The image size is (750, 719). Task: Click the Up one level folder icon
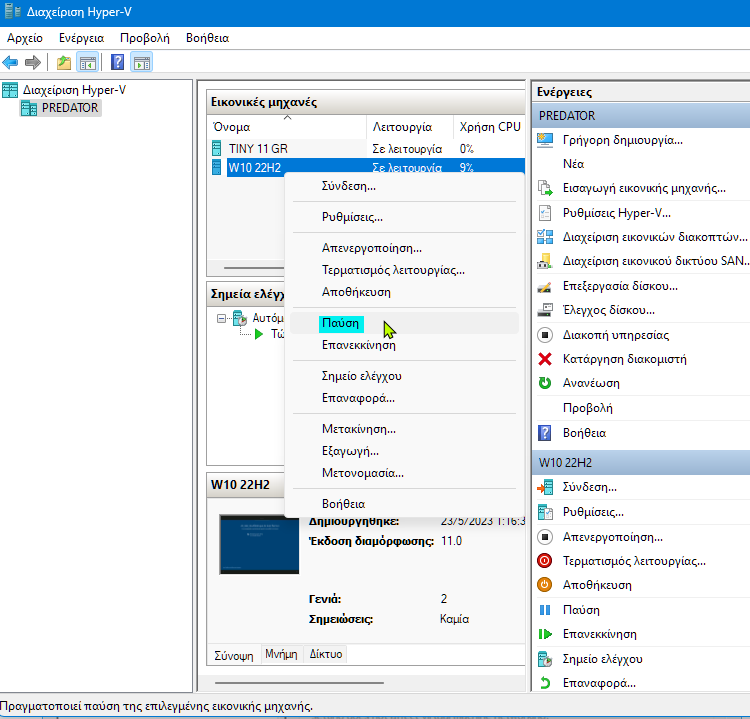[64, 62]
